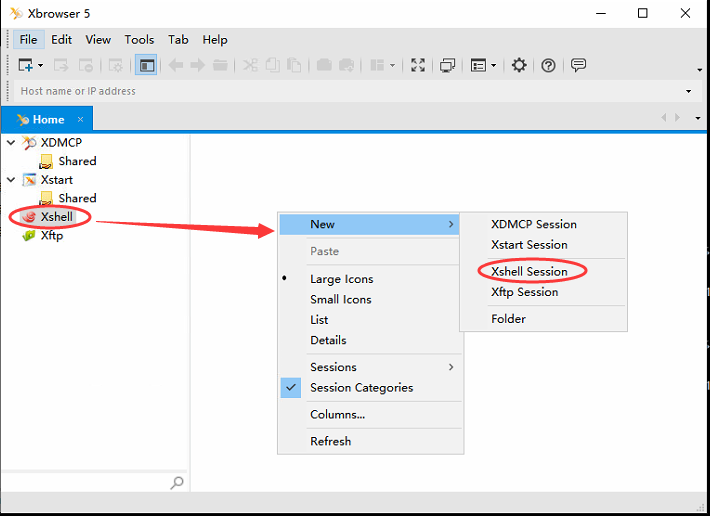The width and height of the screenshot is (710, 516).
Task: Choose Xstart Session from submenu
Action: click(529, 245)
